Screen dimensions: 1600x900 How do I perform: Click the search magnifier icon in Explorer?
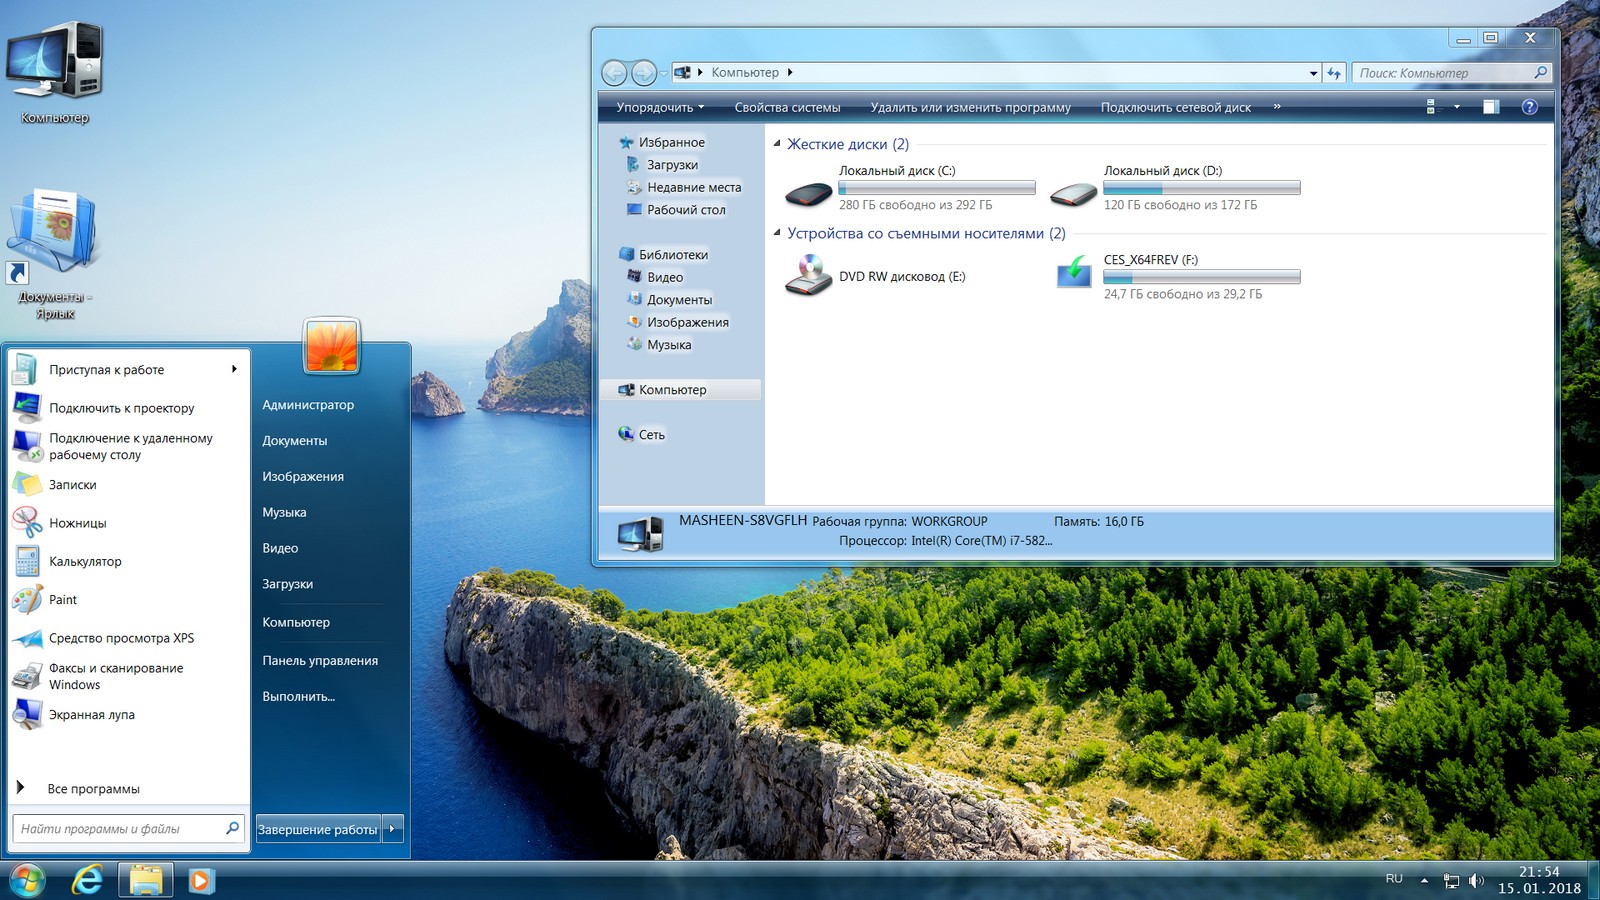pos(1541,72)
